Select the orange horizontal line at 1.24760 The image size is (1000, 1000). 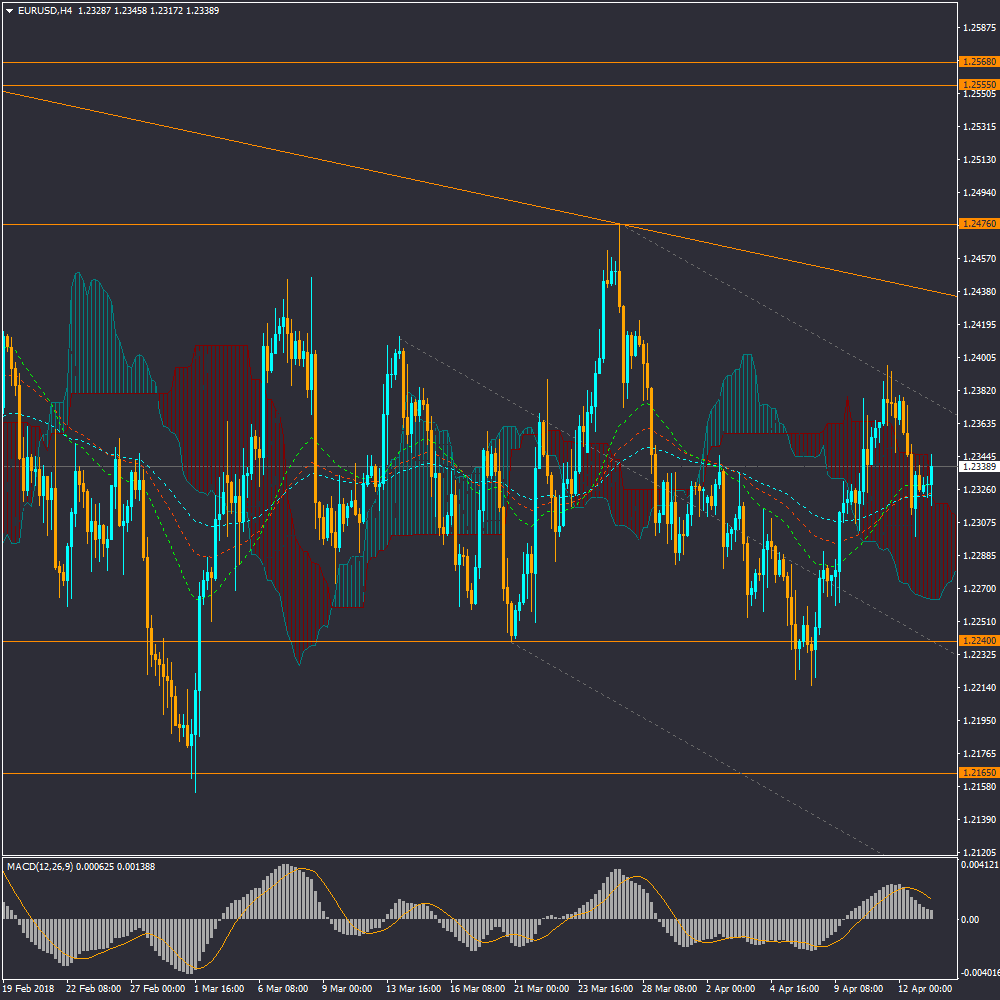[300, 224]
